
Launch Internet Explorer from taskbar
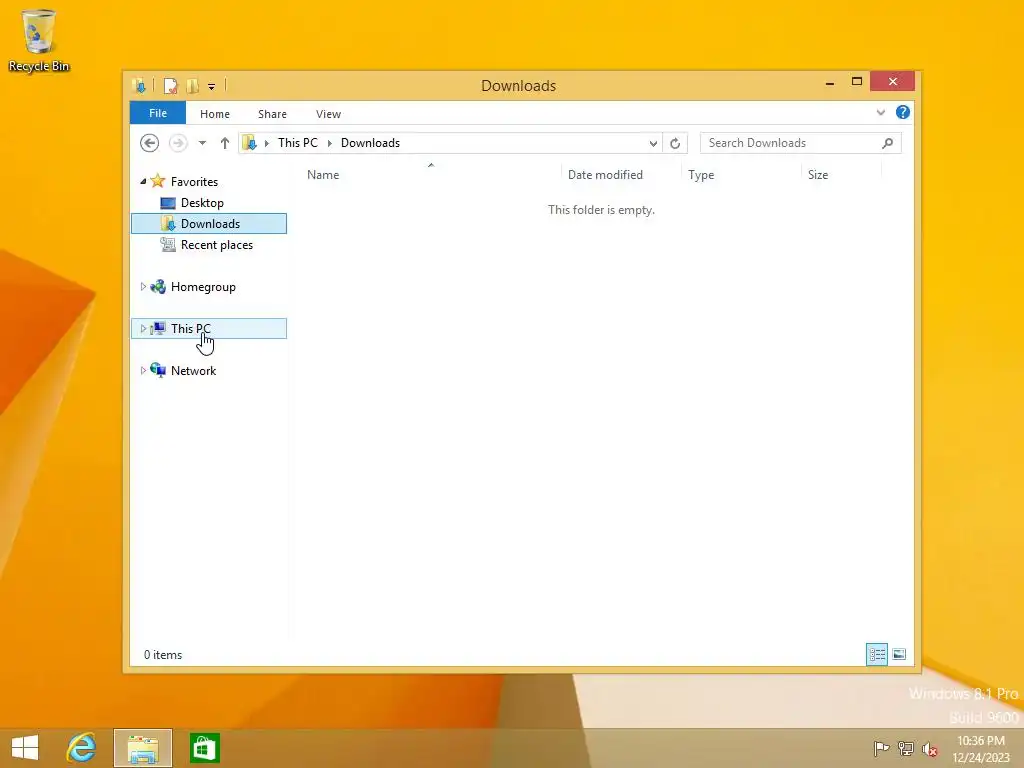coord(82,748)
